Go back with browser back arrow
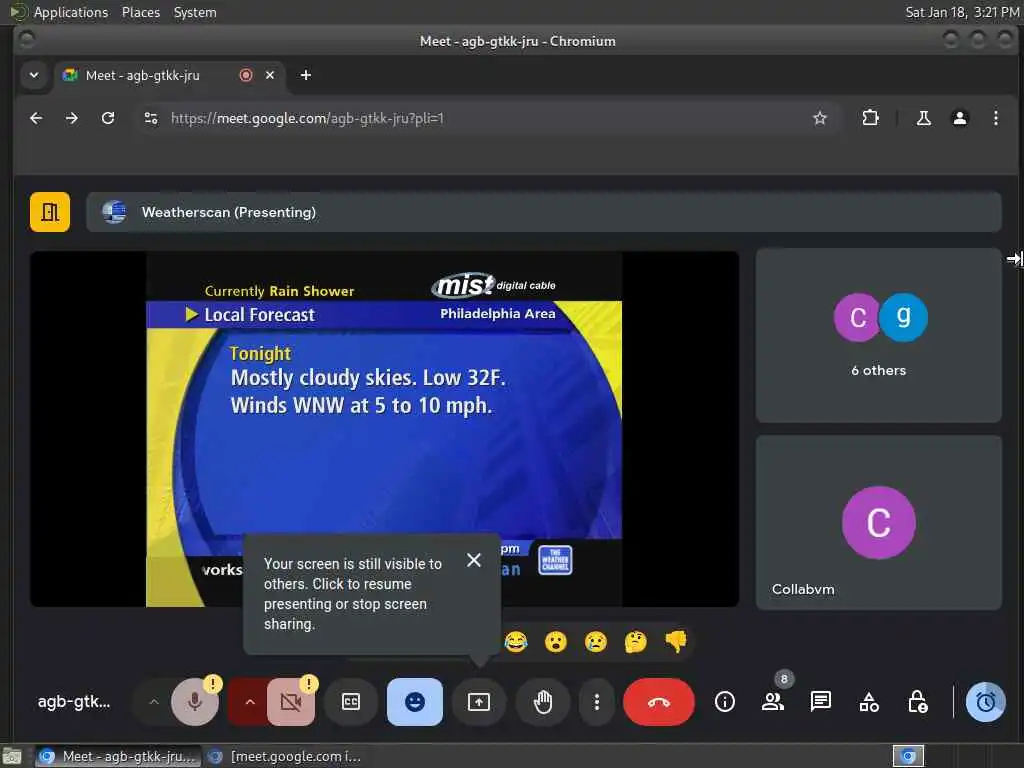Viewport: 1024px width, 768px height. coord(36,118)
